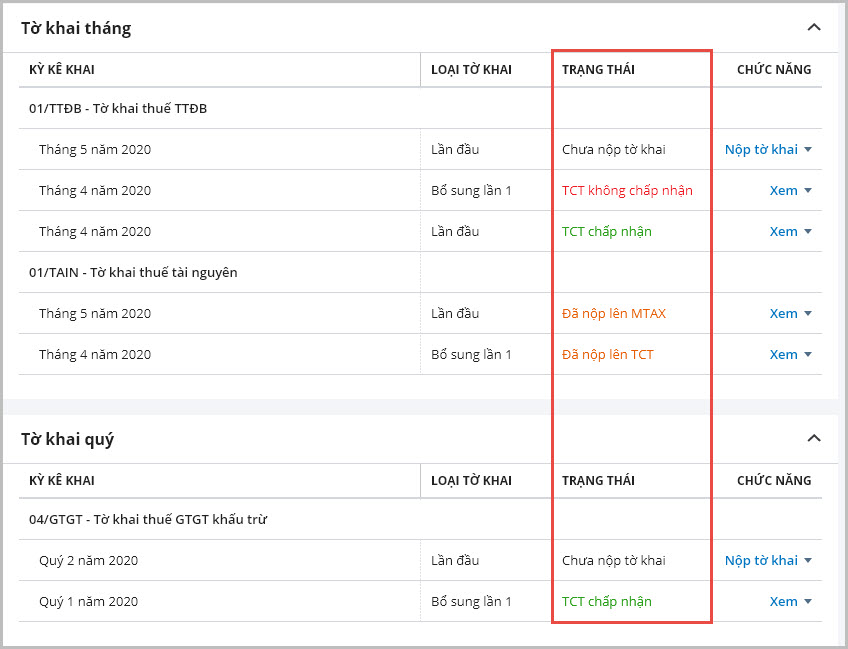Click Xem for the Đã nộp lên MTAX row
The height and width of the screenshot is (649, 848).
783,314
